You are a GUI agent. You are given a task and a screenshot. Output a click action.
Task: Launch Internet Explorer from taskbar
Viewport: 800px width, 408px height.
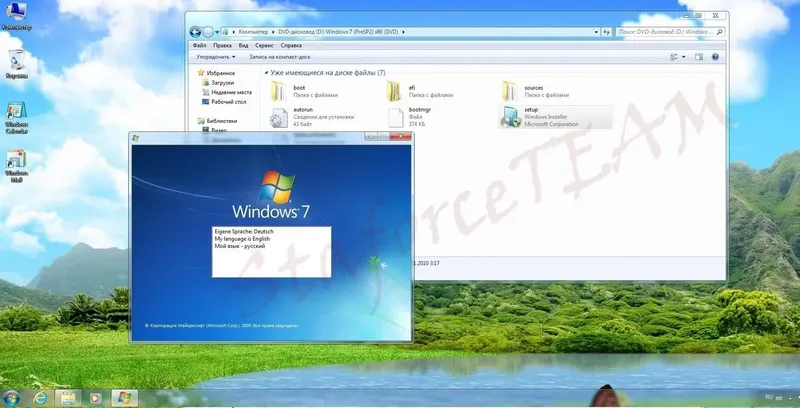tap(40, 398)
